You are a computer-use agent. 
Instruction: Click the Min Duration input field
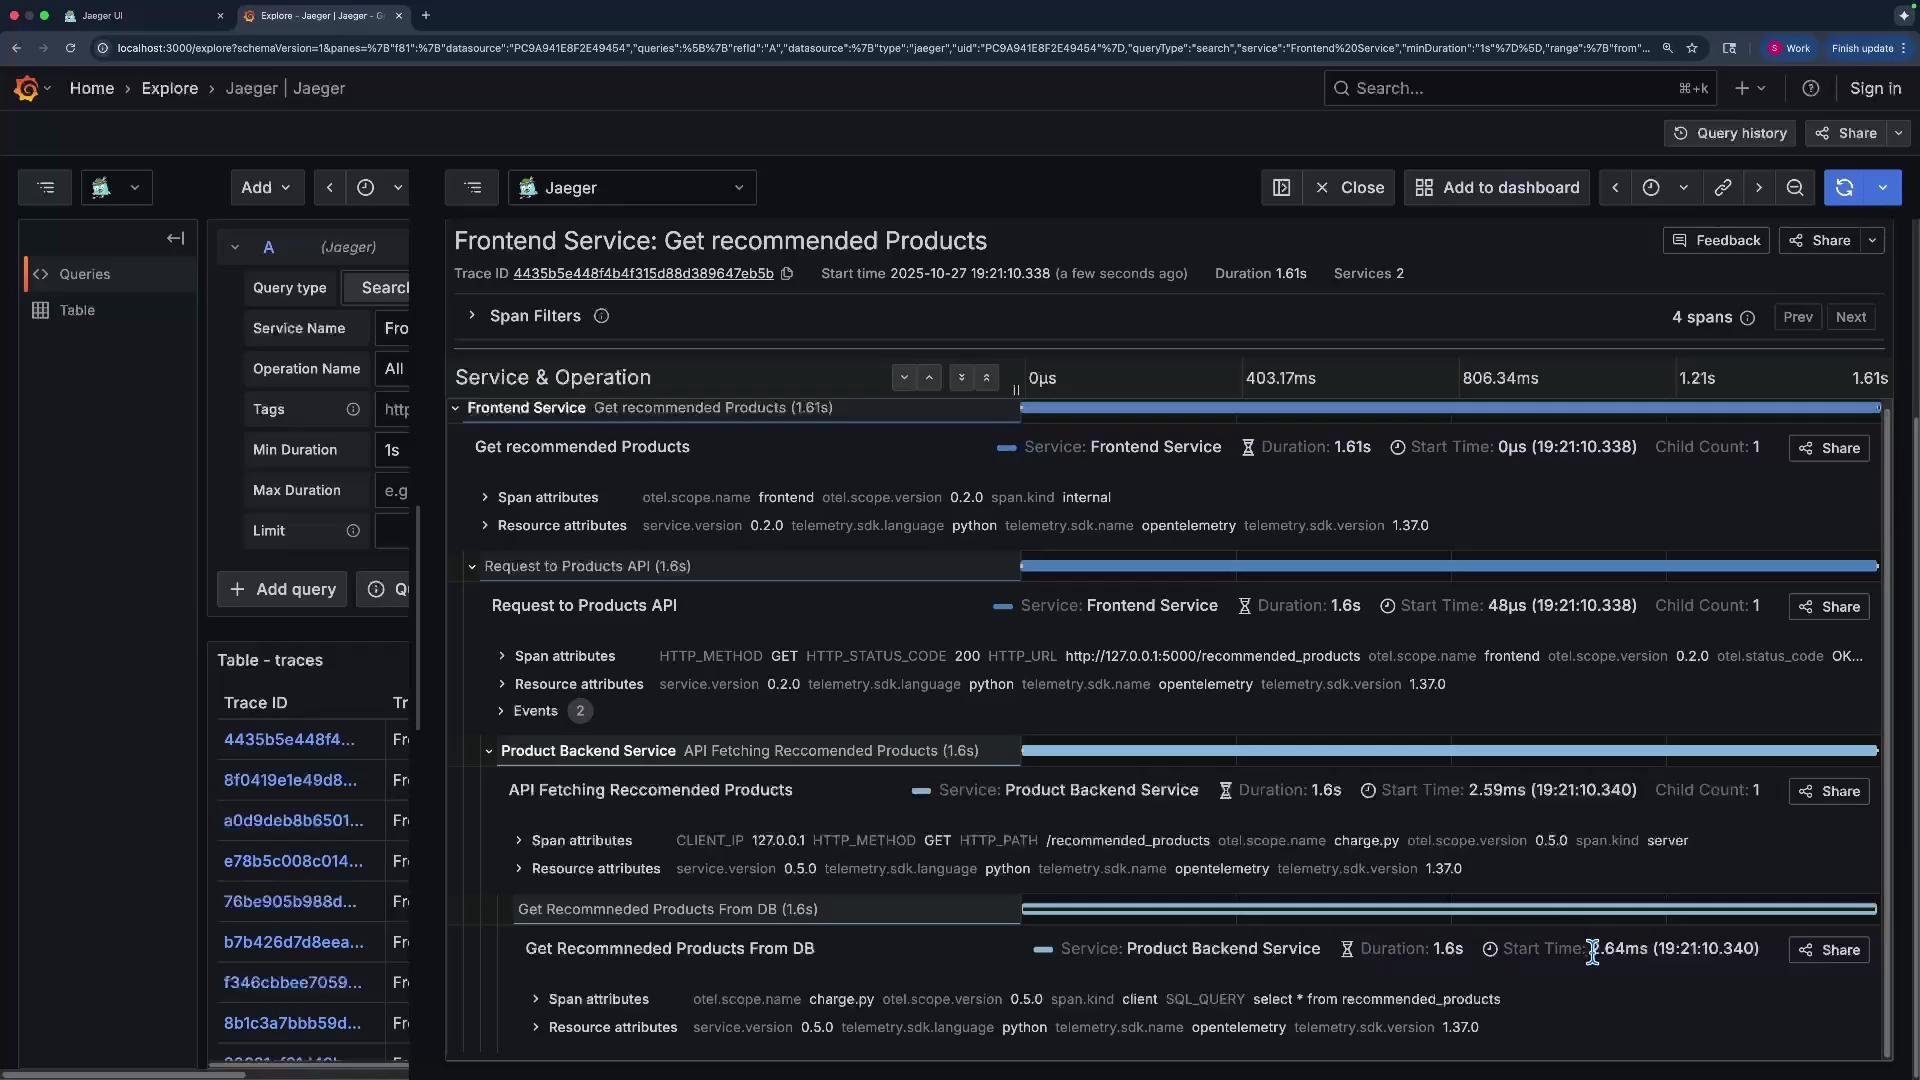(x=392, y=451)
